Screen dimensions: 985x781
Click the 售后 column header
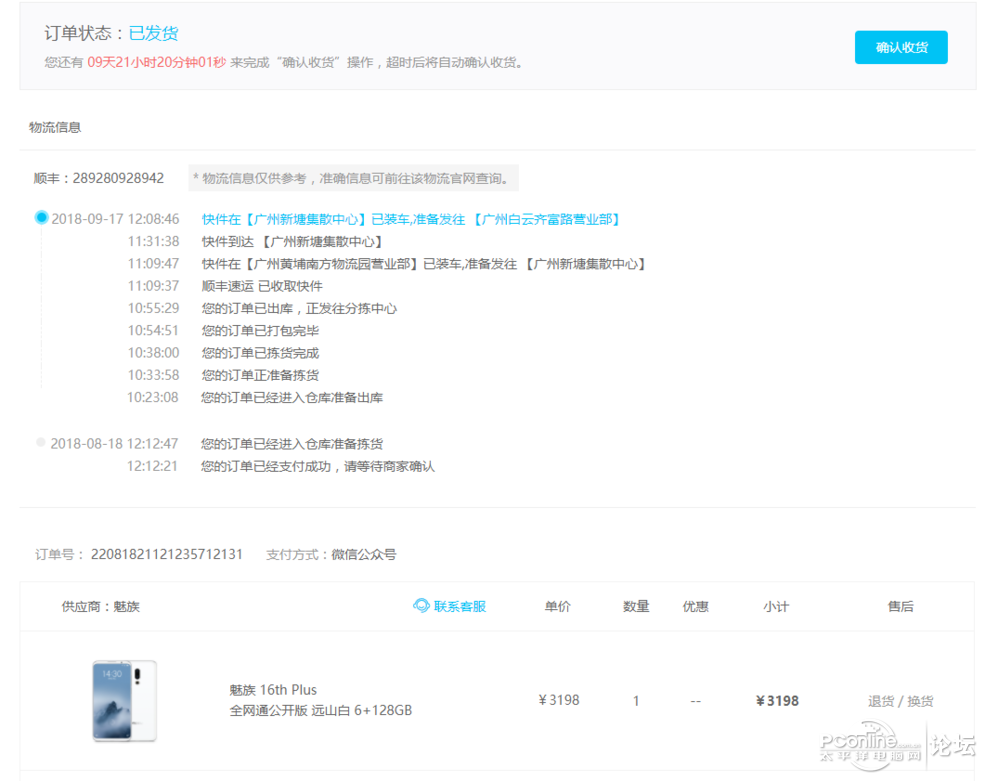900,607
